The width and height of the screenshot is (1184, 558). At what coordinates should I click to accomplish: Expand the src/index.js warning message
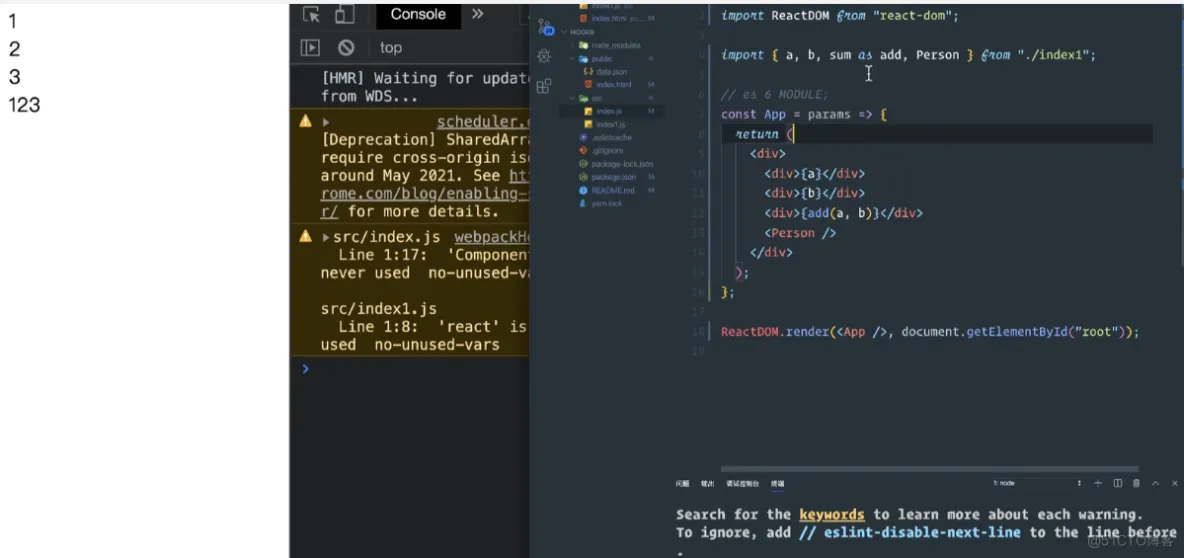click(325, 237)
